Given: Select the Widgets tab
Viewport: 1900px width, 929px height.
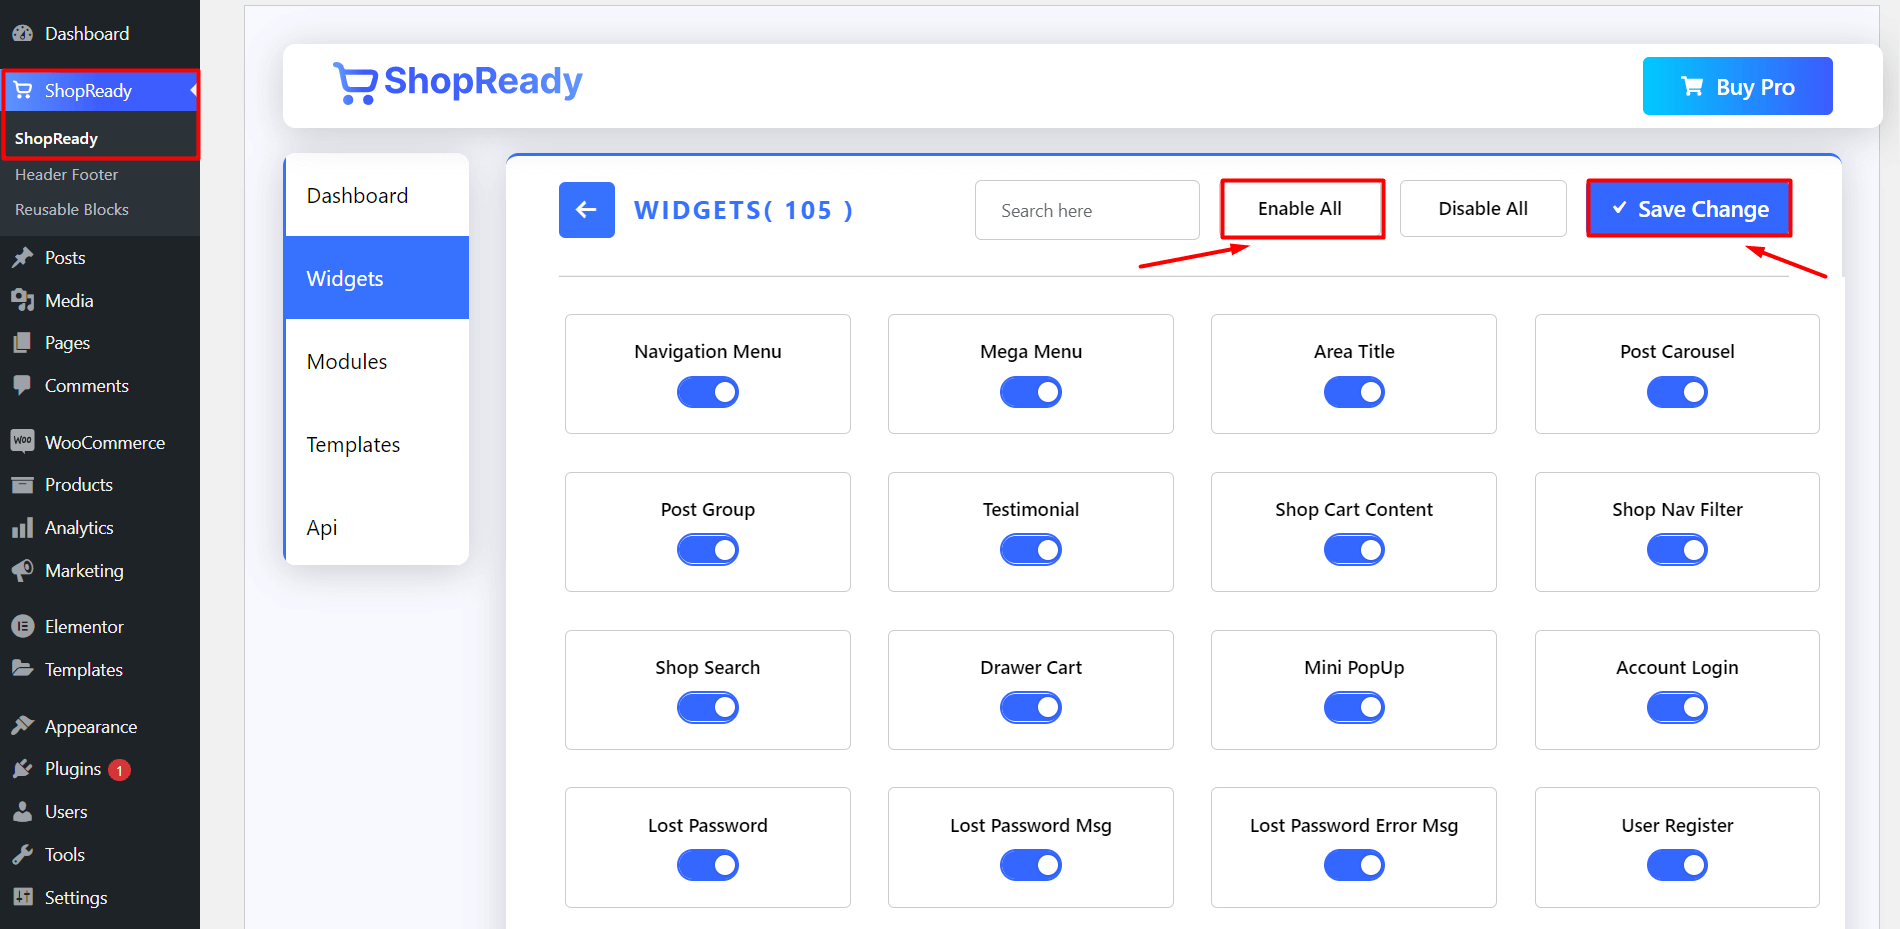Looking at the screenshot, I should click(377, 278).
